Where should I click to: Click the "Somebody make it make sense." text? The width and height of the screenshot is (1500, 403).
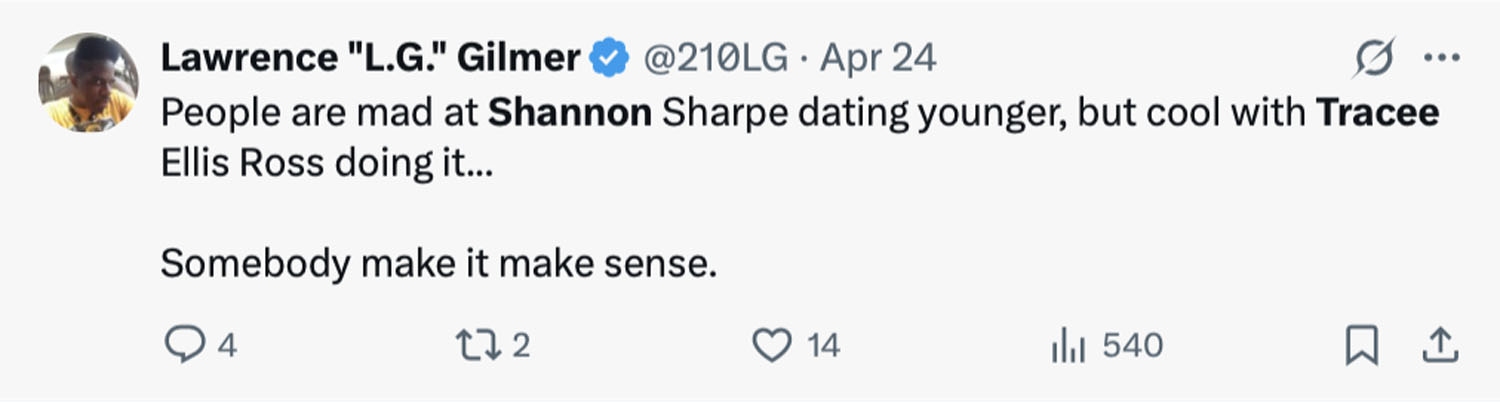[x=439, y=264]
